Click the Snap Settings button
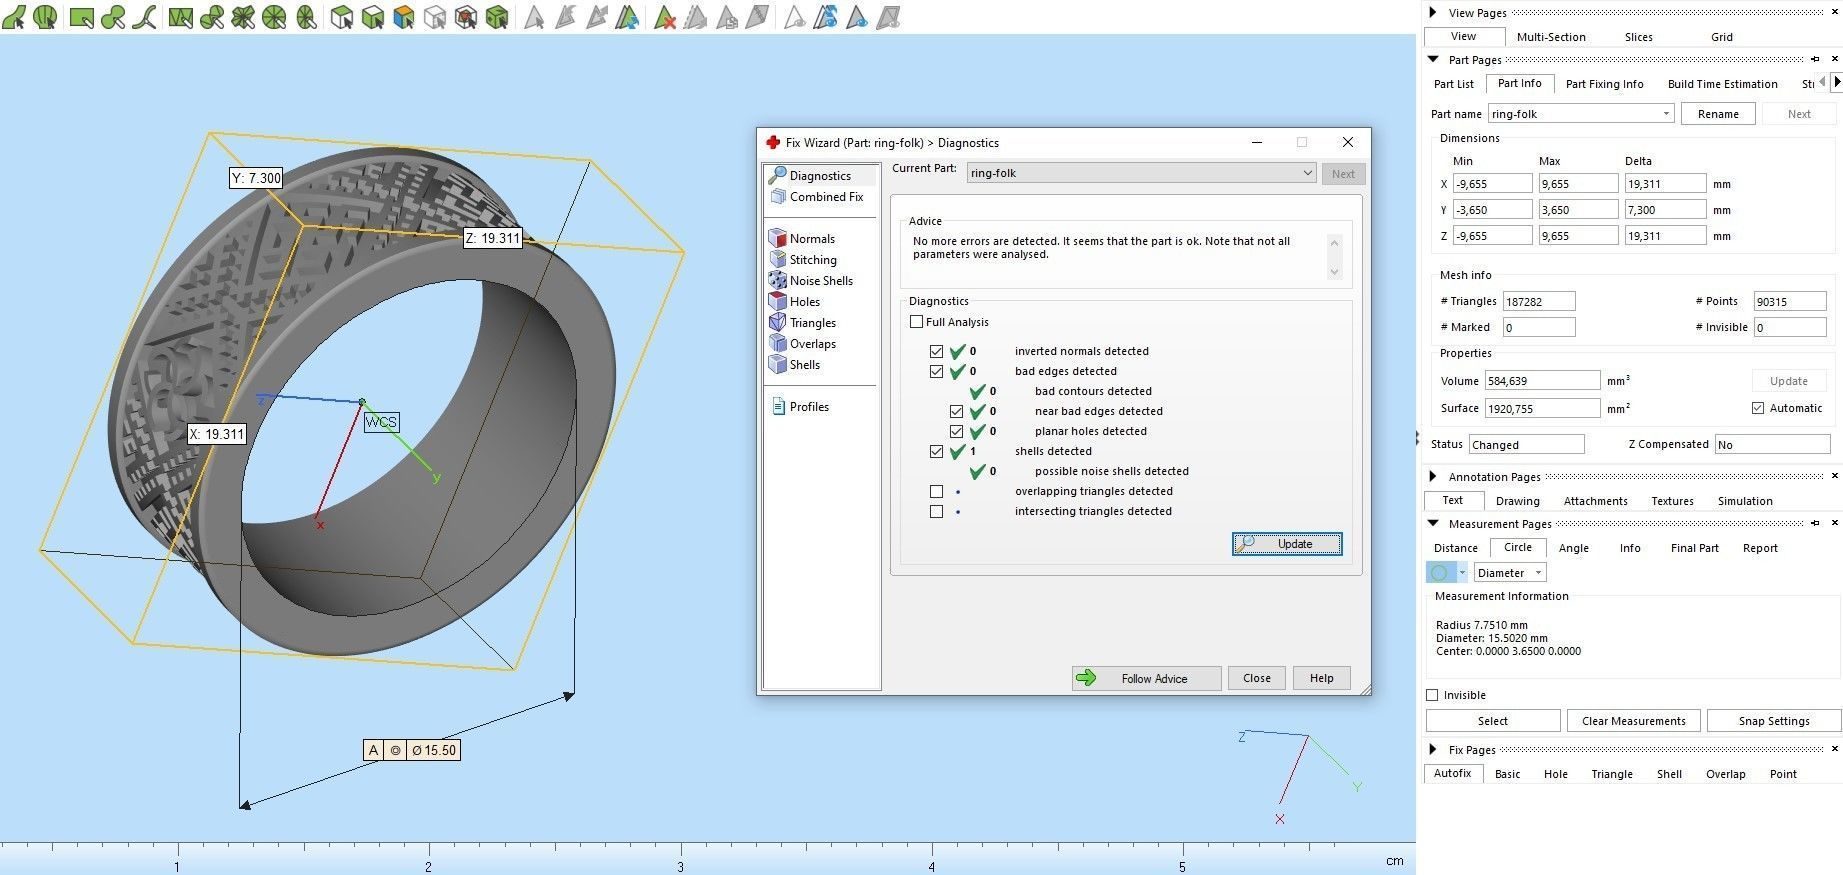Screen dimensions: 1843x875 click(1773, 721)
